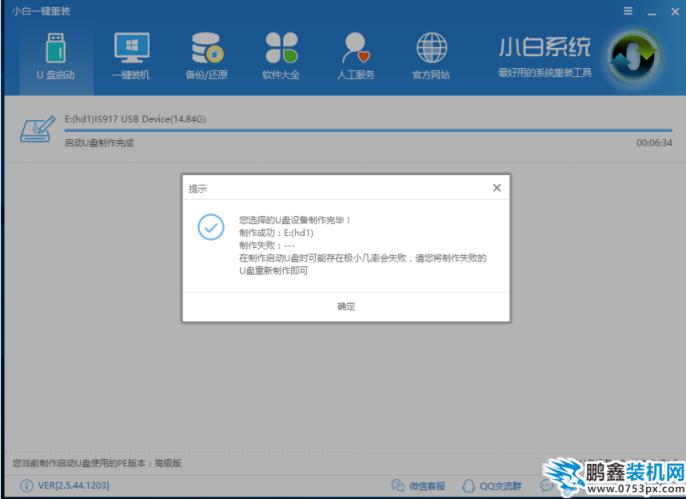Switch to the 一键装机 tab
The width and height of the screenshot is (686, 499).
pyautogui.click(x=131, y=57)
